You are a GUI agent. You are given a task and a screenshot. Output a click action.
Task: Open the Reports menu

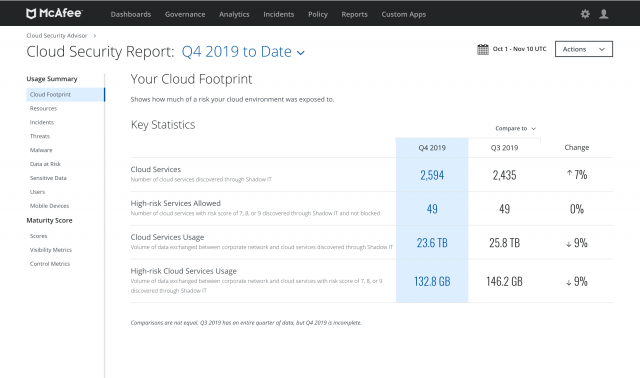(x=354, y=14)
